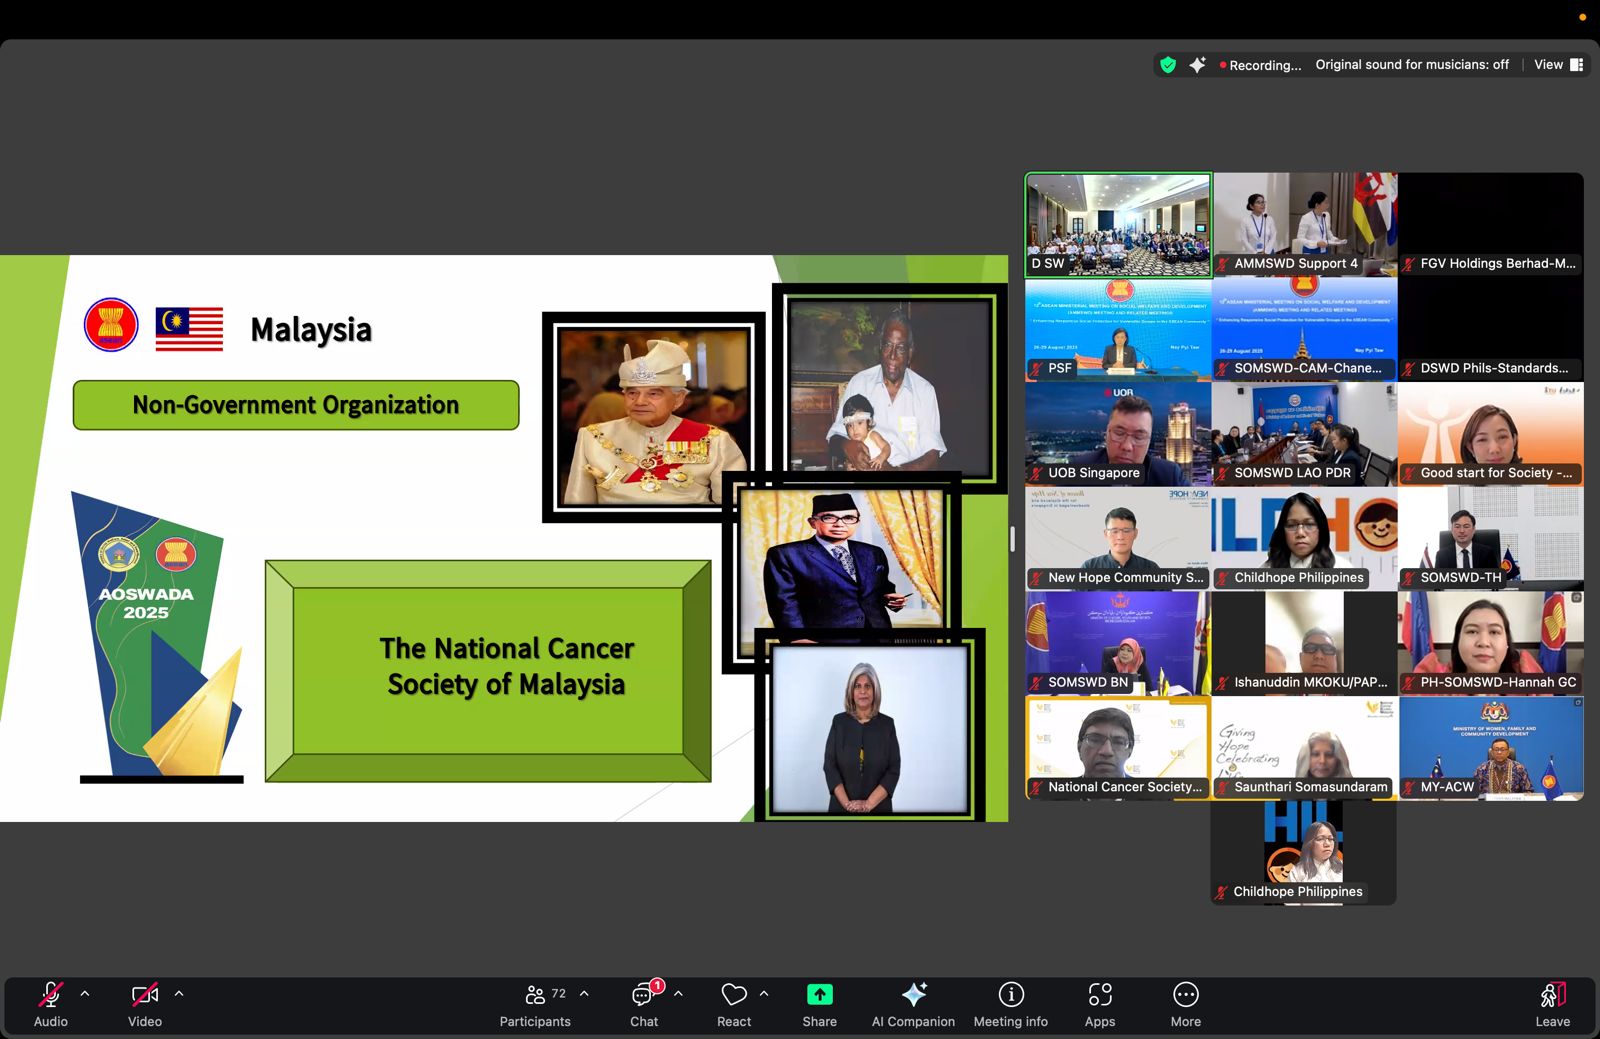Expand video options caret beside Video
The image size is (1600, 1039).
pyautogui.click(x=179, y=994)
